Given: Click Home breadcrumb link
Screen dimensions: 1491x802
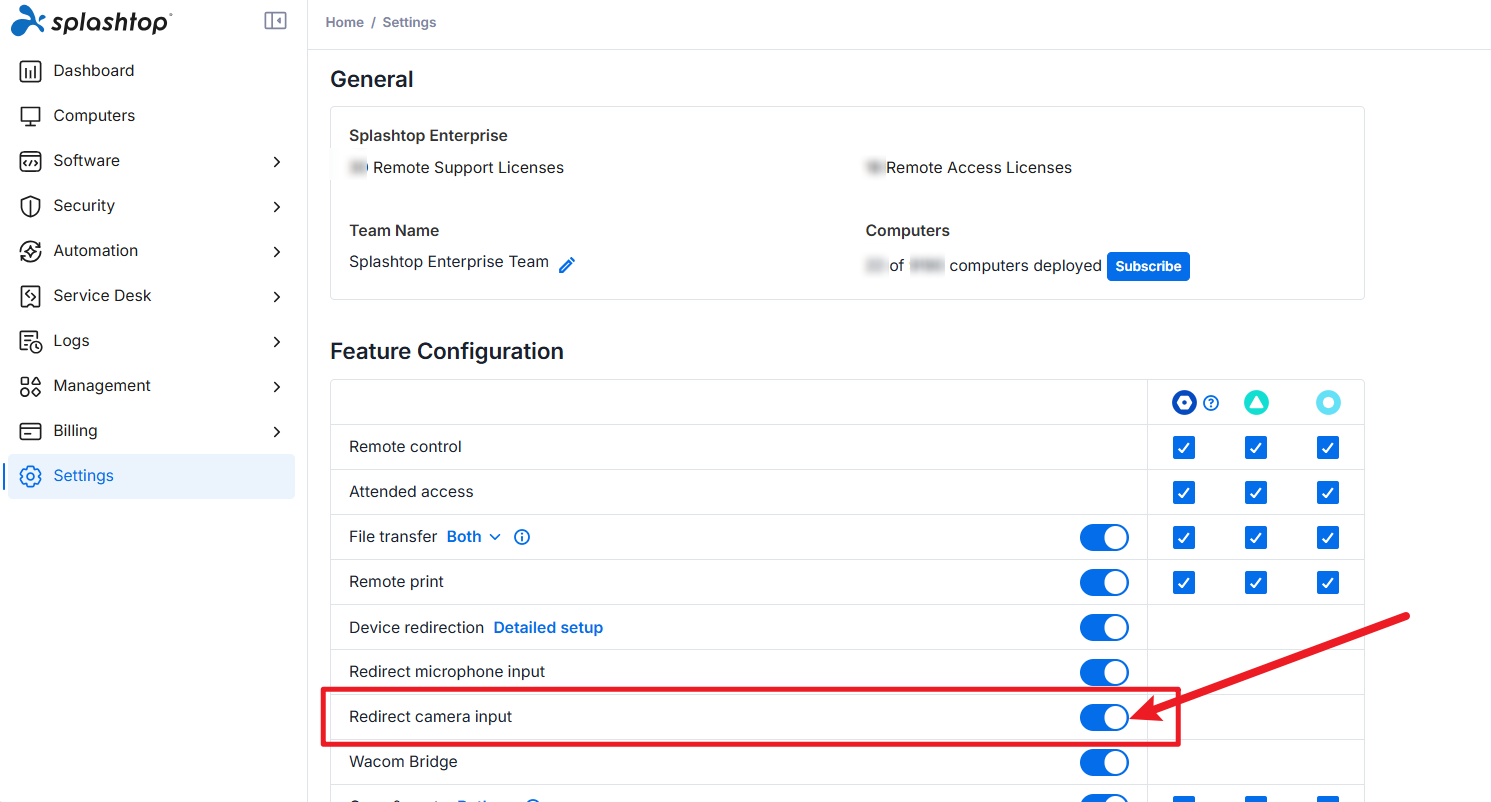Looking at the screenshot, I should point(345,22).
